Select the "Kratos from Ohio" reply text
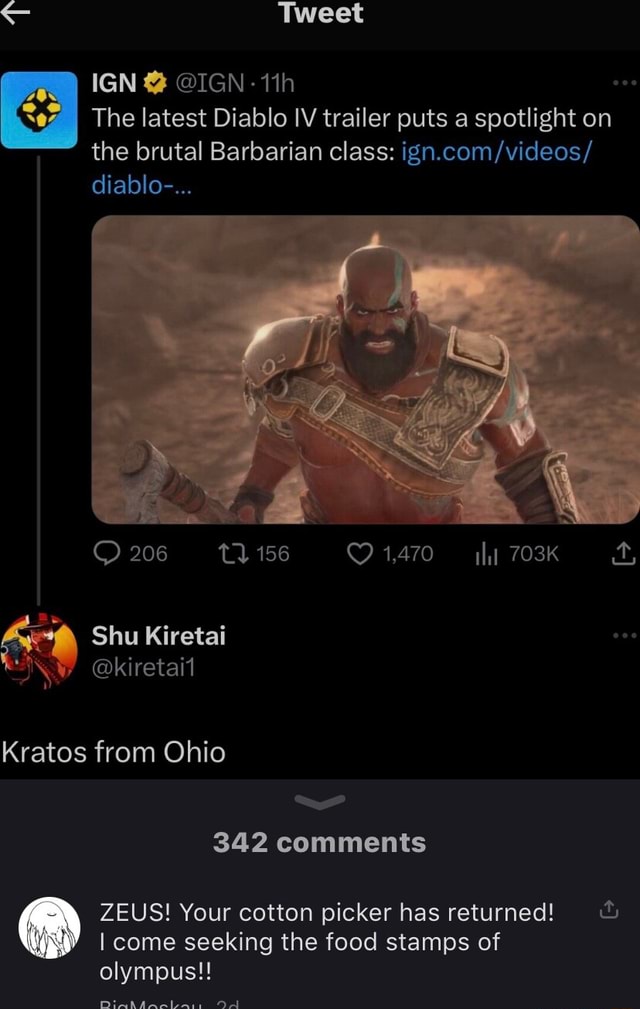The height and width of the screenshot is (1009, 640). [x=113, y=751]
